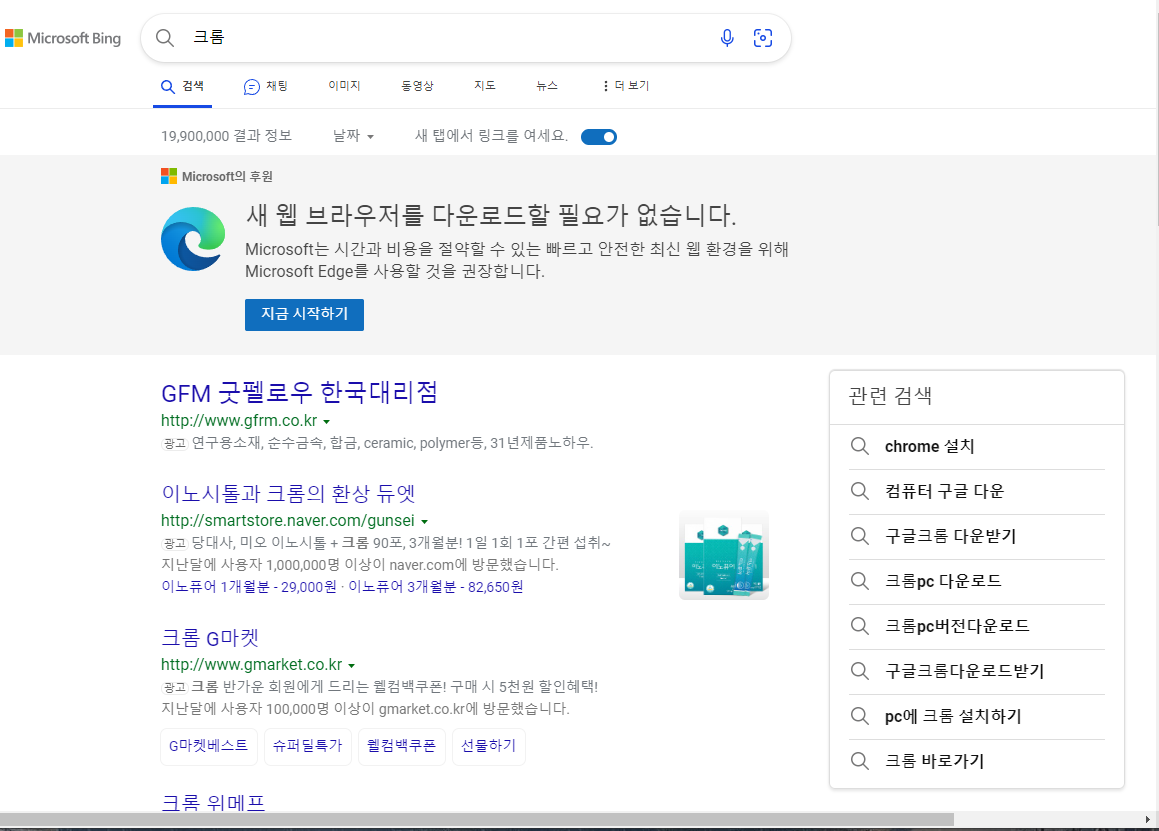Select the 검색 search tab
1159x831 pixels.
[183, 87]
